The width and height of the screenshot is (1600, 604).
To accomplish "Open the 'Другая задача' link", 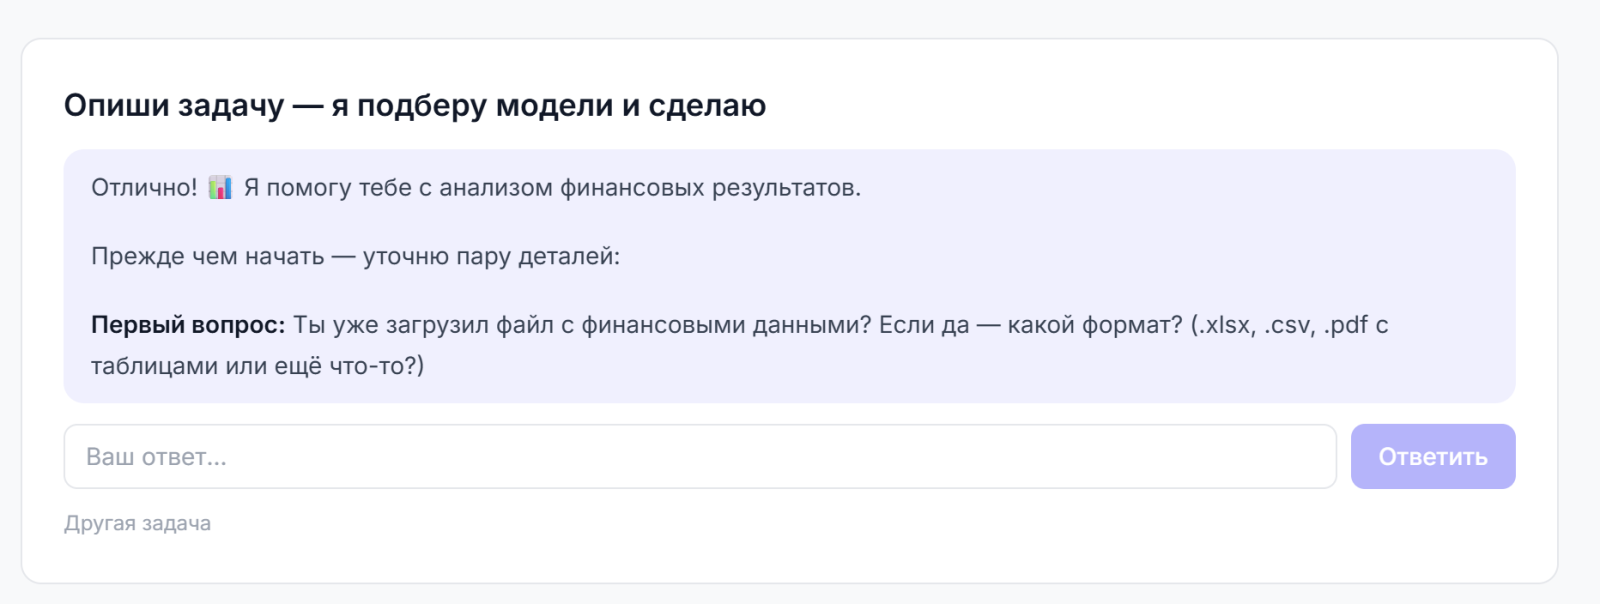I will coord(138,524).
